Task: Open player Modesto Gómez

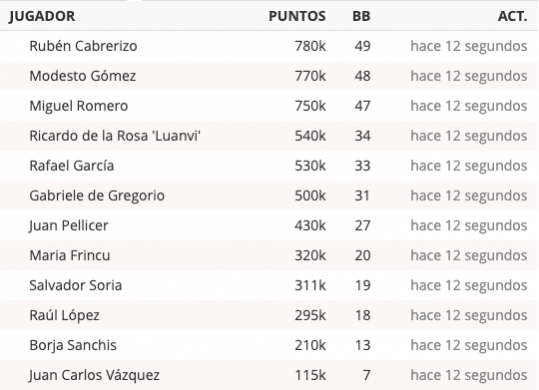Action: [82, 76]
